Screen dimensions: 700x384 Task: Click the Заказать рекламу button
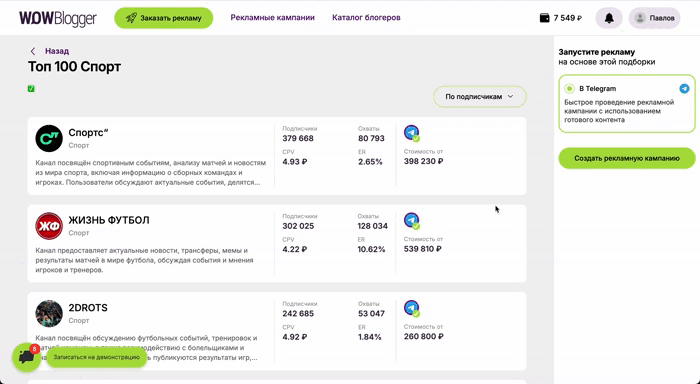click(163, 18)
